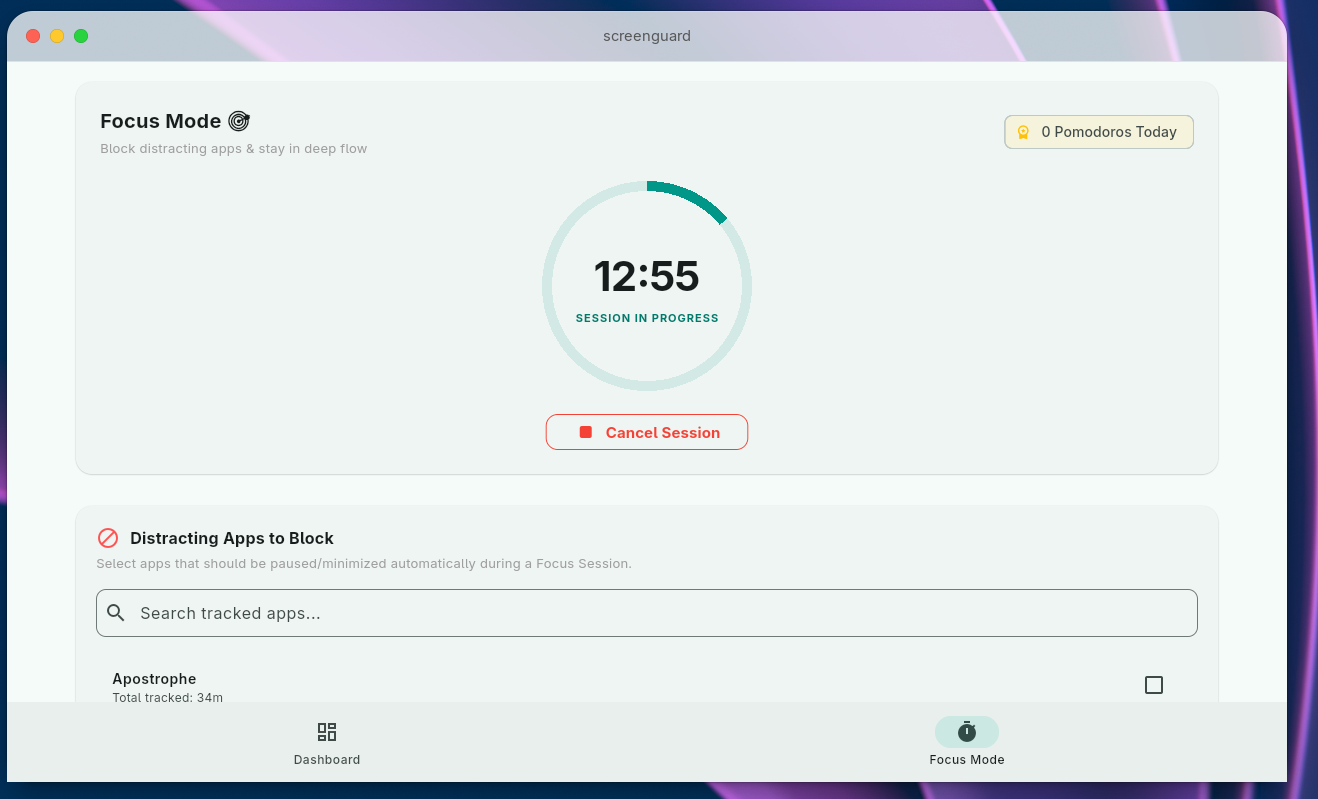Click the Focus Mode timer icon
This screenshot has width=1318, height=799.
pyautogui.click(x=967, y=731)
